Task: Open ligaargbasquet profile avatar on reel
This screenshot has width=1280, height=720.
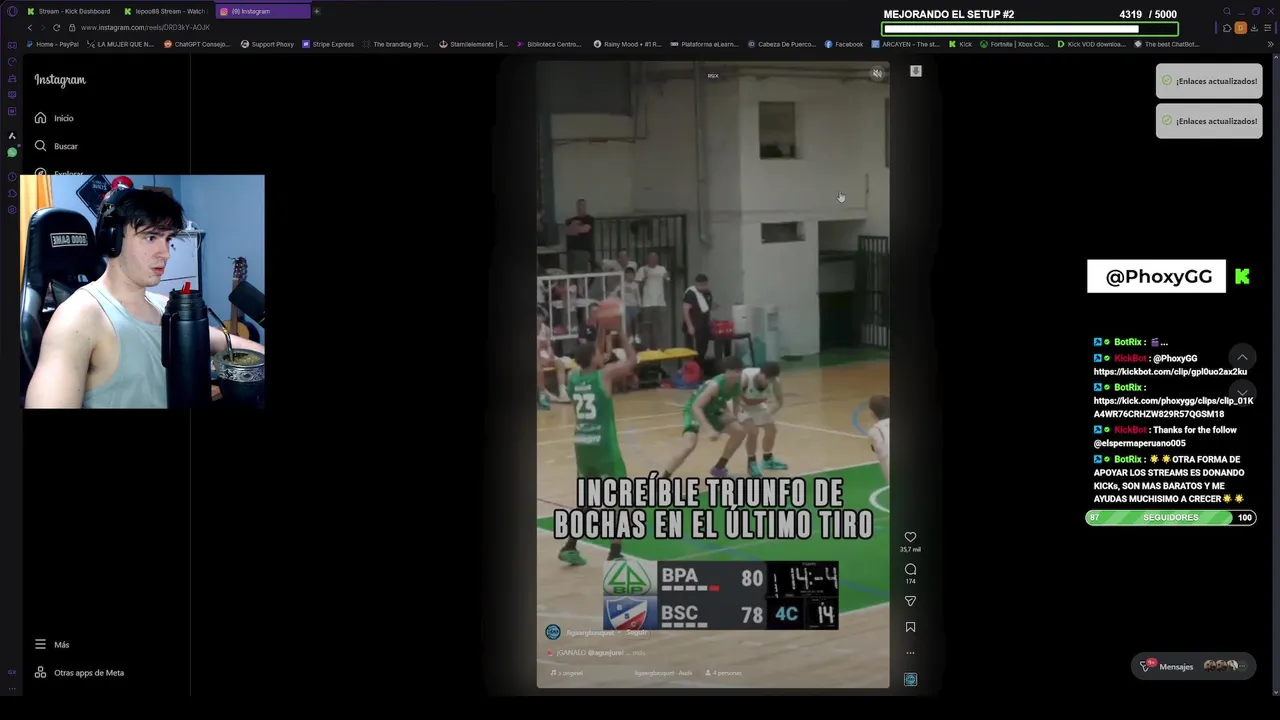Action: coord(552,632)
